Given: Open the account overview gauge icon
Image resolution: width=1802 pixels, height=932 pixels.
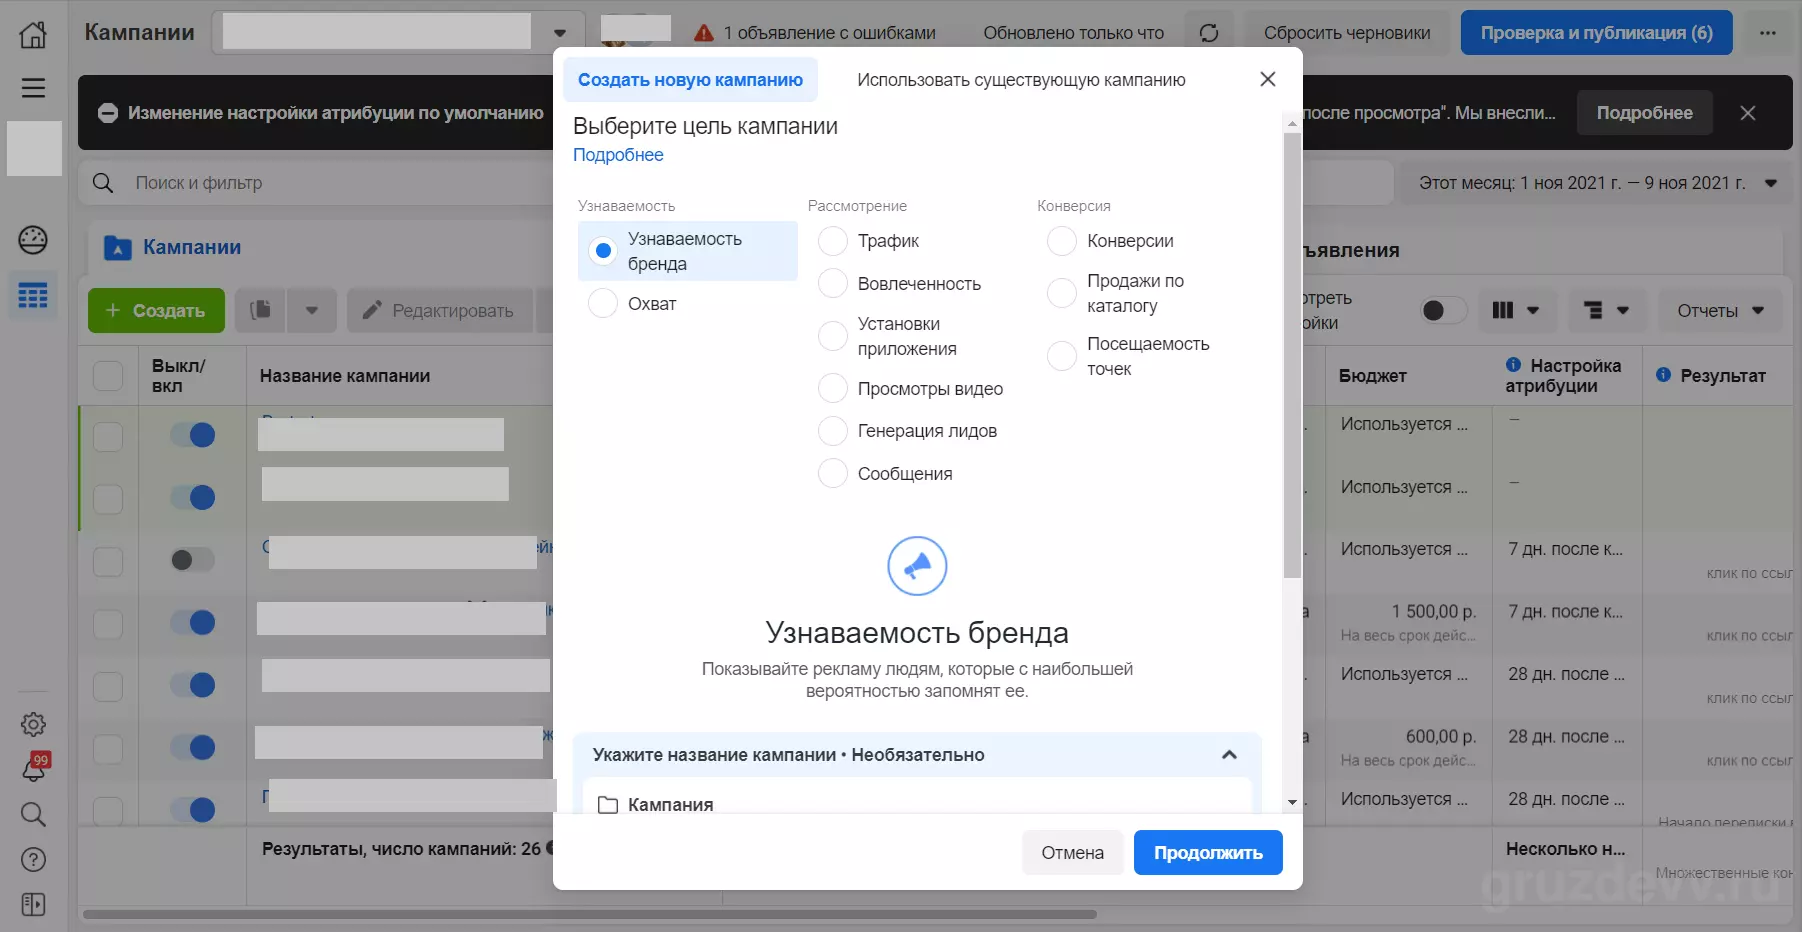Looking at the screenshot, I should 33,240.
